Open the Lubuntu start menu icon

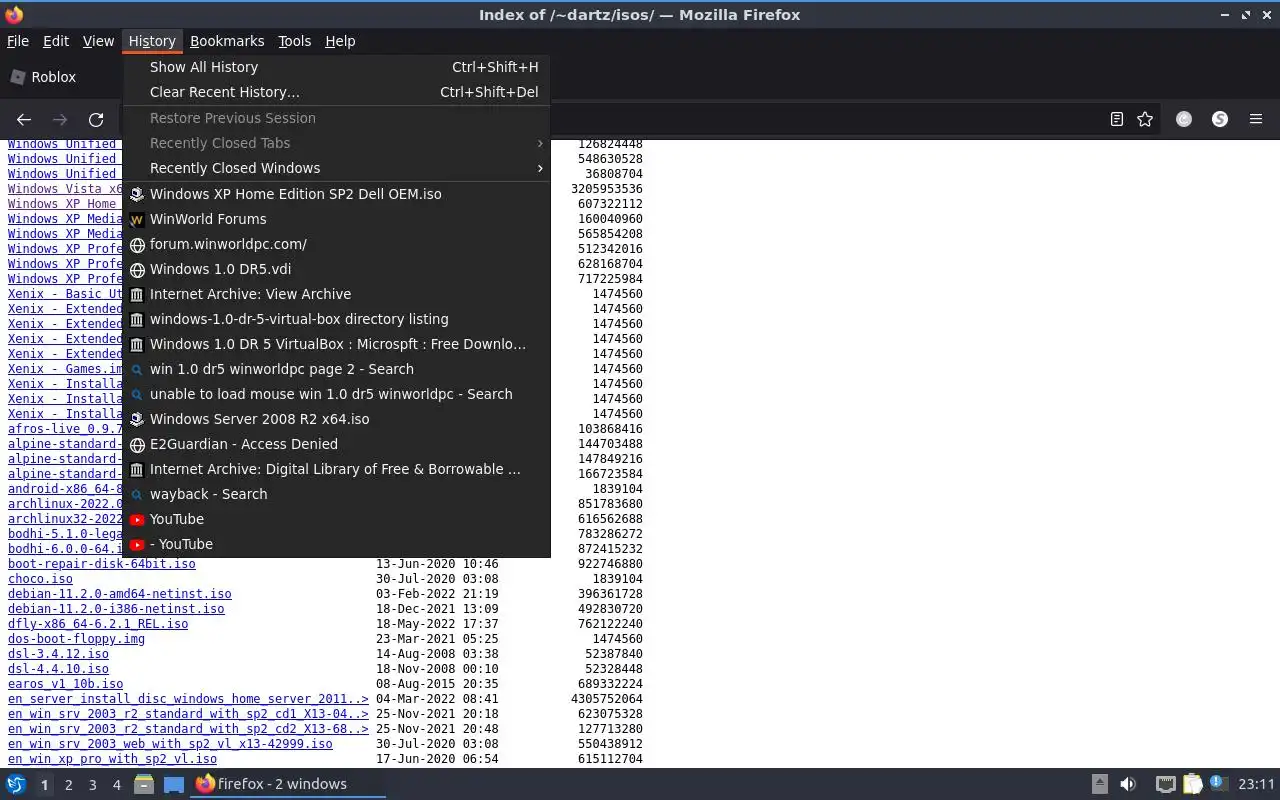tap(16, 784)
